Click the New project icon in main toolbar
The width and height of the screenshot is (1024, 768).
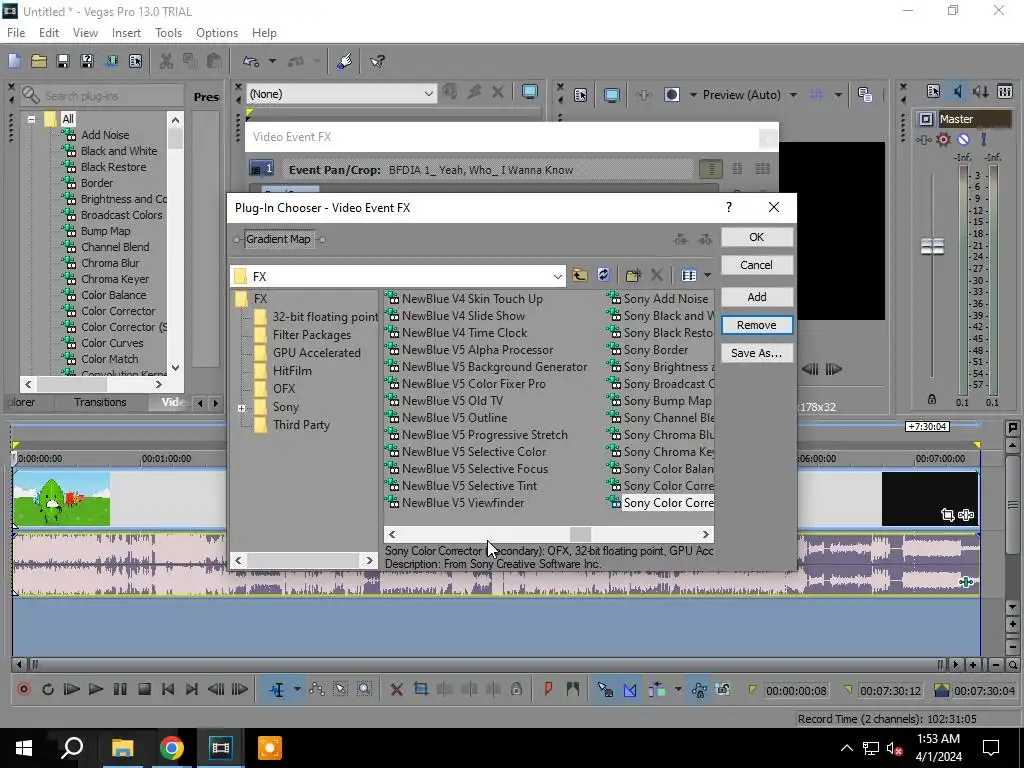tap(14, 61)
